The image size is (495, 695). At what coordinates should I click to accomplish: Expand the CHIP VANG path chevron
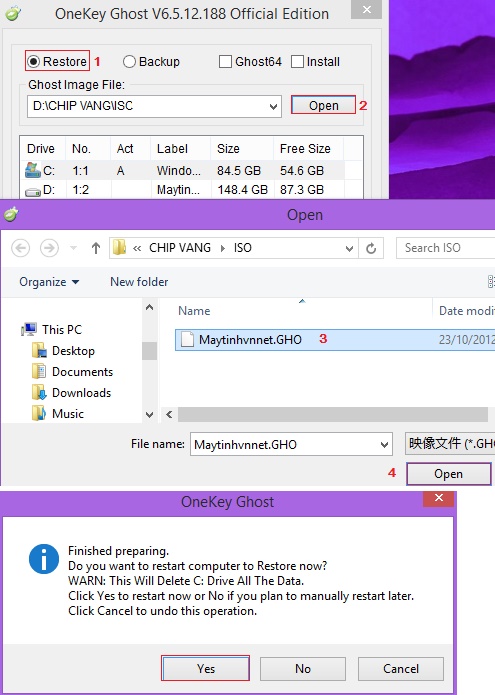pos(223,248)
